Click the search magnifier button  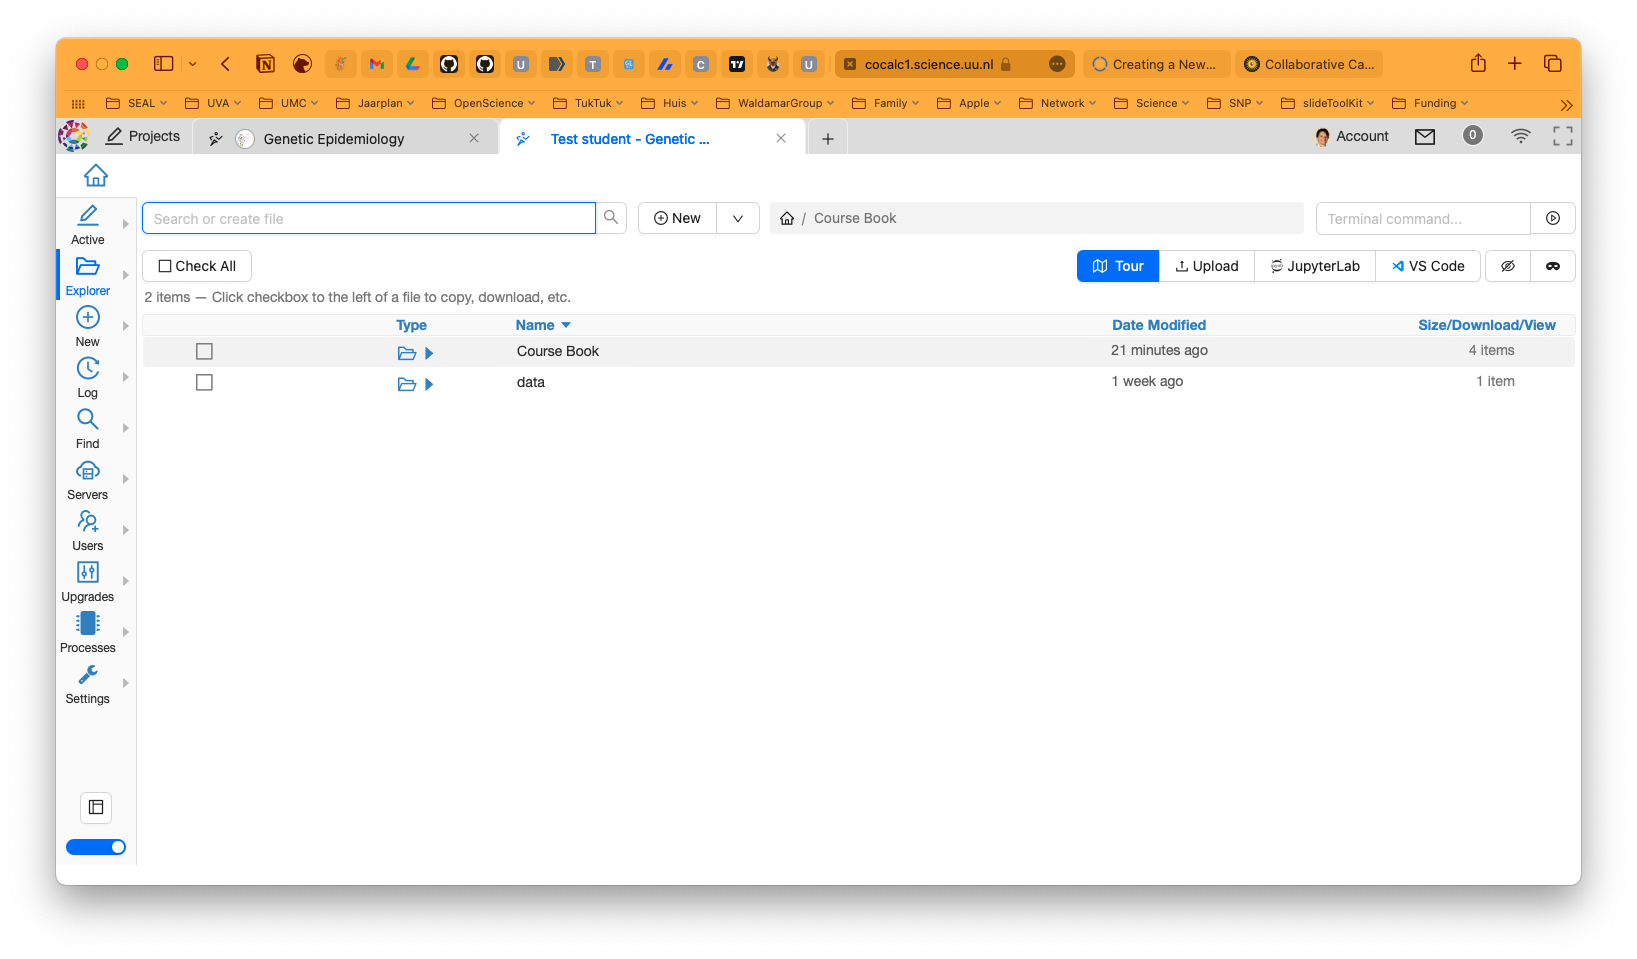tap(611, 218)
